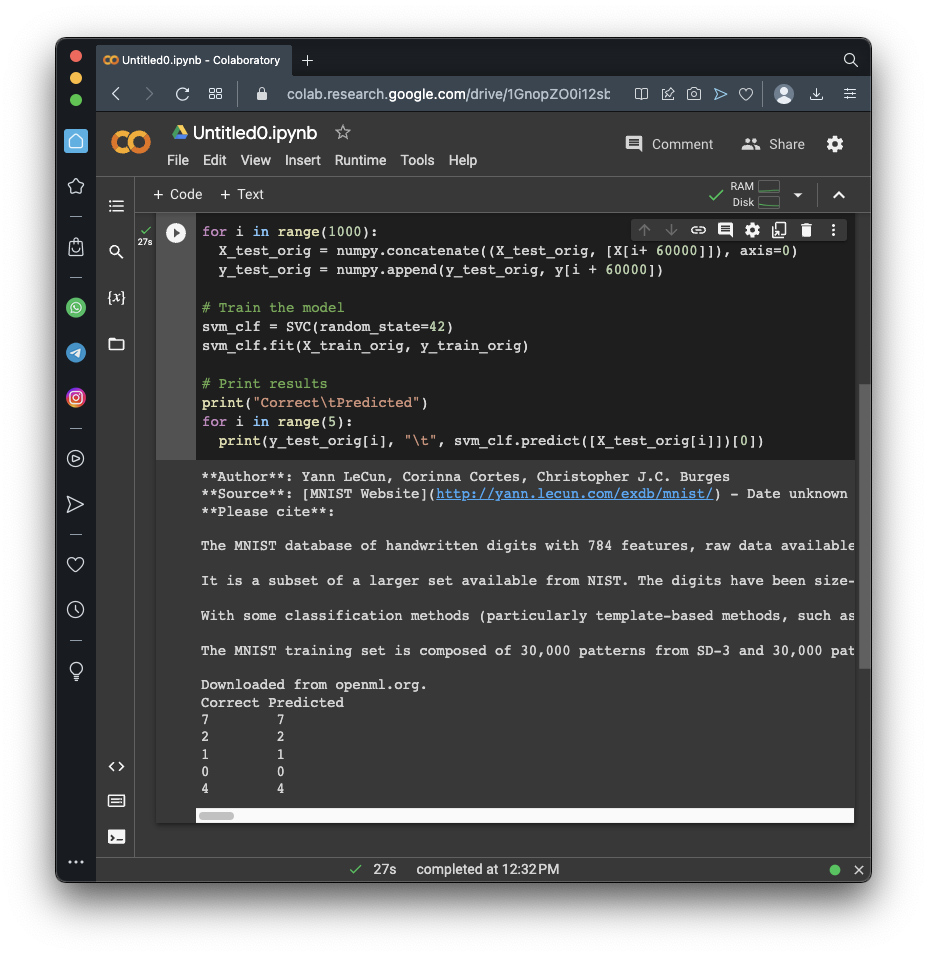Image resolution: width=927 pixels, height=956 pixels.
Task: Open Terminal from the bottom left sidebar
Action: pos(116,836)
